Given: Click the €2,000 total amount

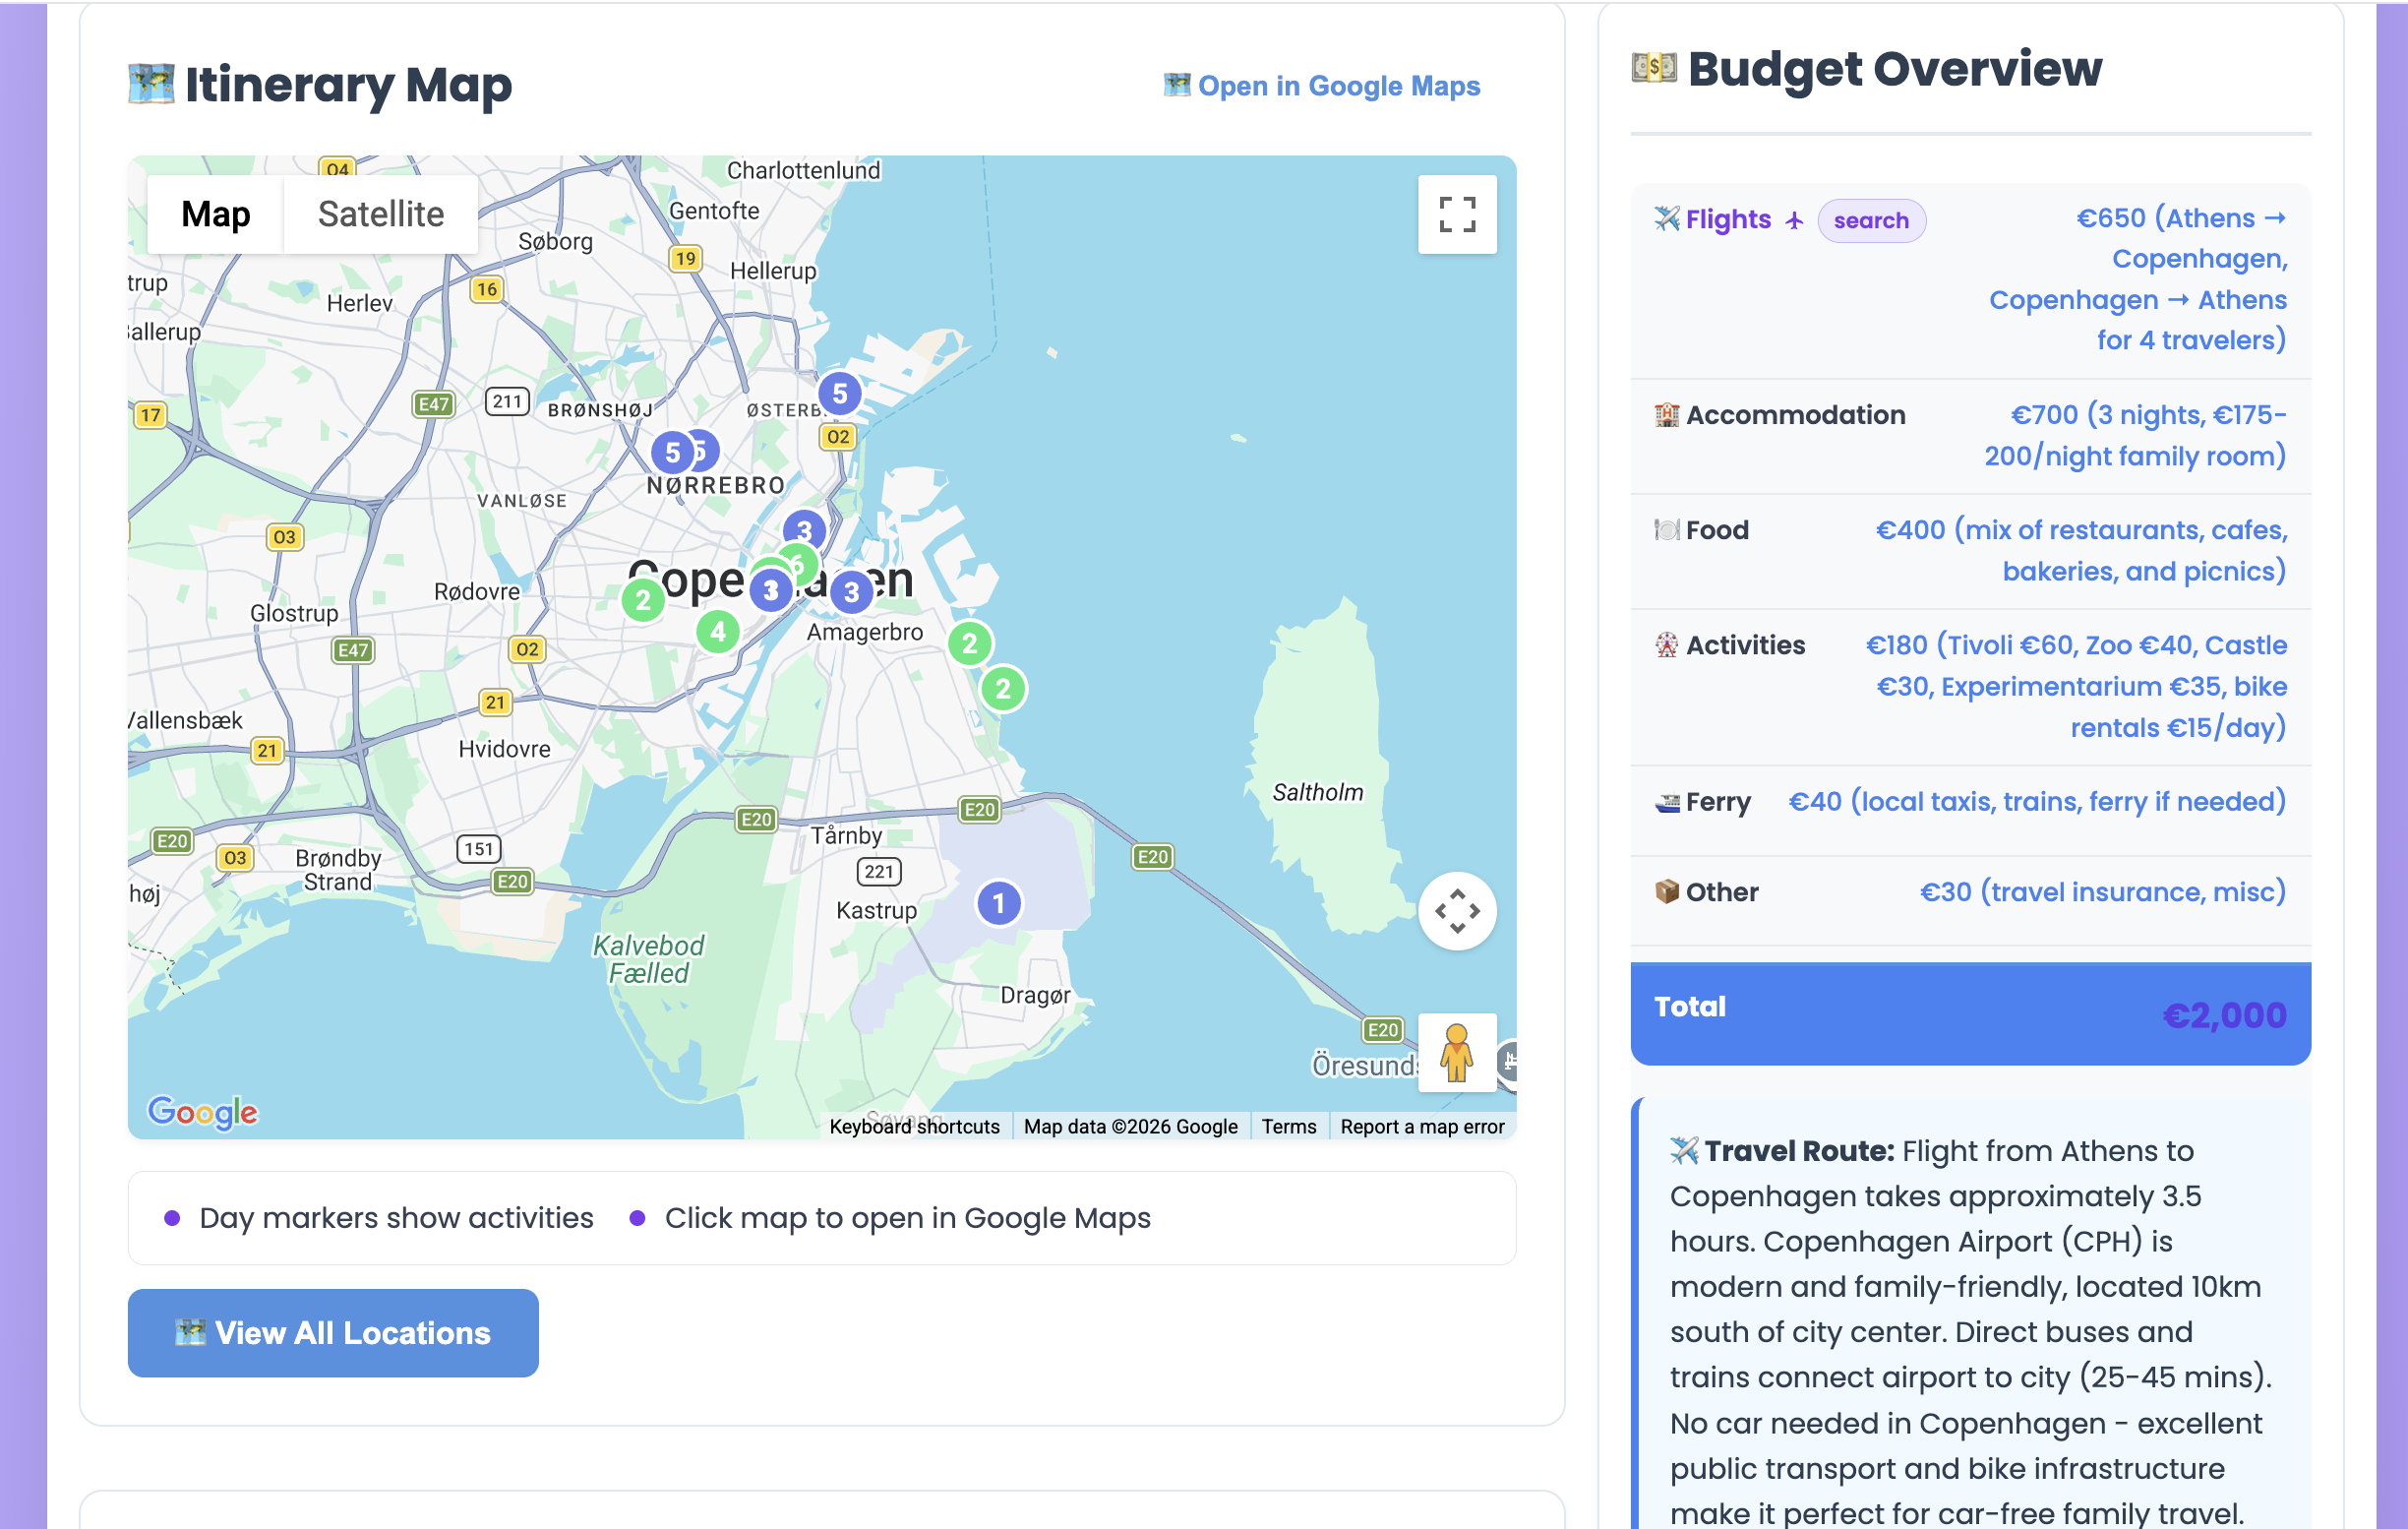Looking at the screenshot, I should point(2225,1015).
